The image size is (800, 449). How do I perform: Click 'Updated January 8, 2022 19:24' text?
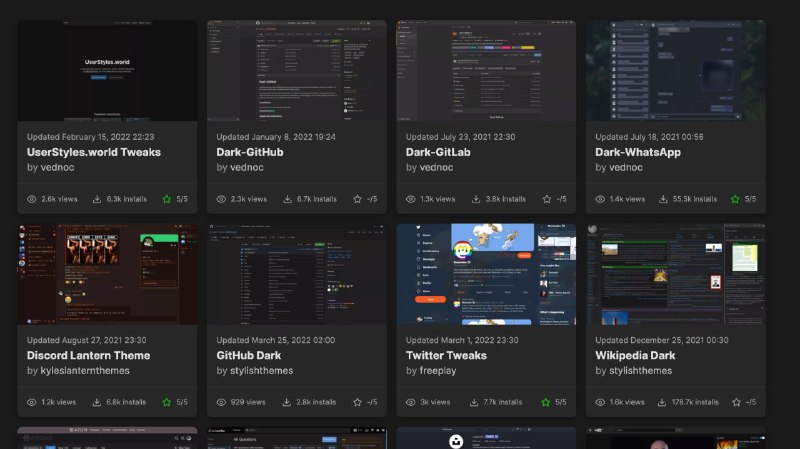pos(276,137)
